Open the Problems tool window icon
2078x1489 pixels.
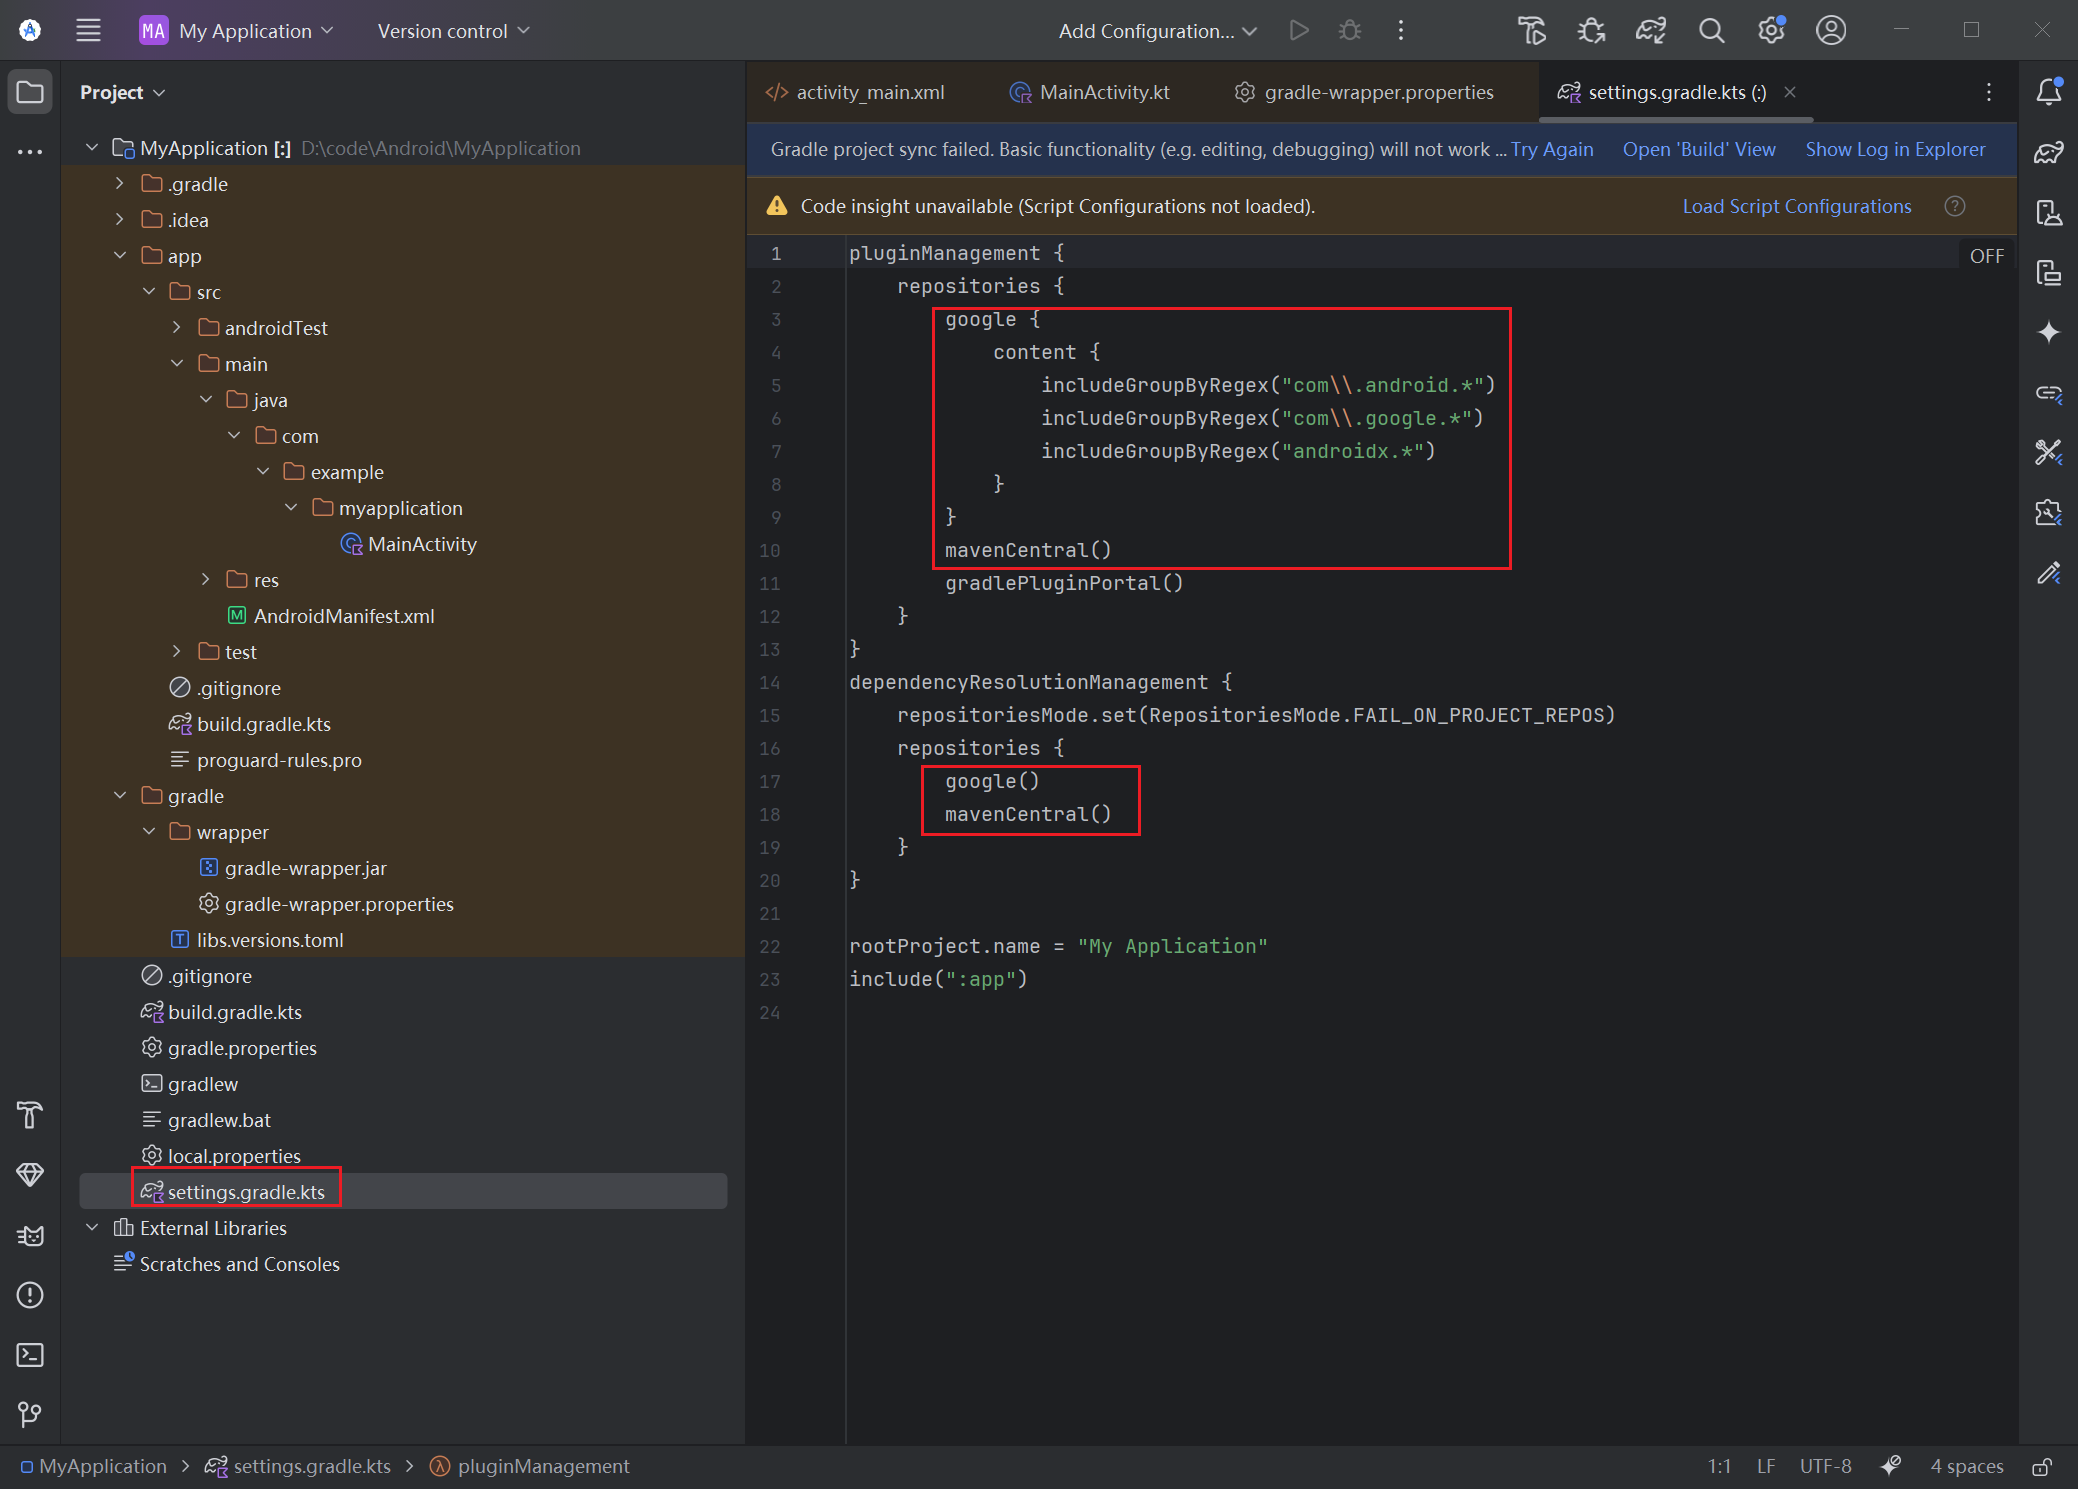(x=30, y=1295)
